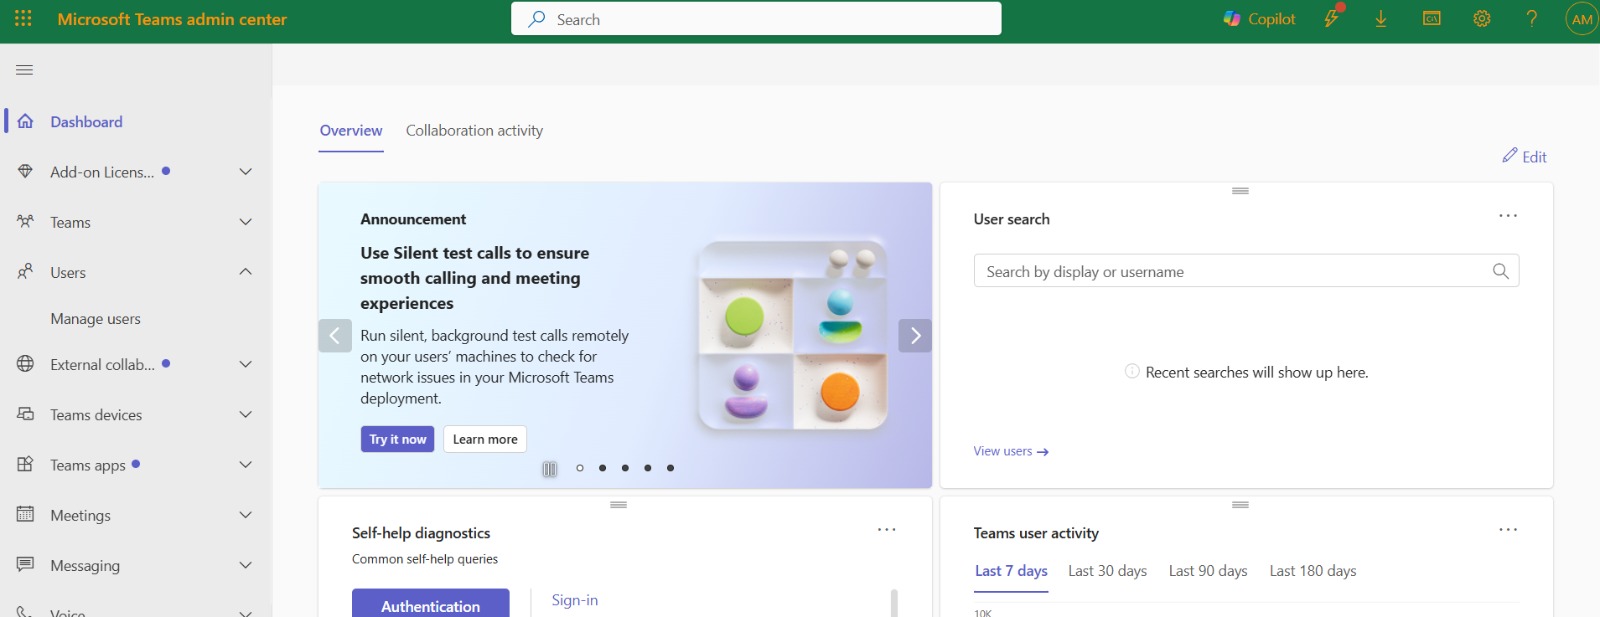Expand the Add-on Licenses section
The image size is (1600, 617).
click(x=245, y=172)
